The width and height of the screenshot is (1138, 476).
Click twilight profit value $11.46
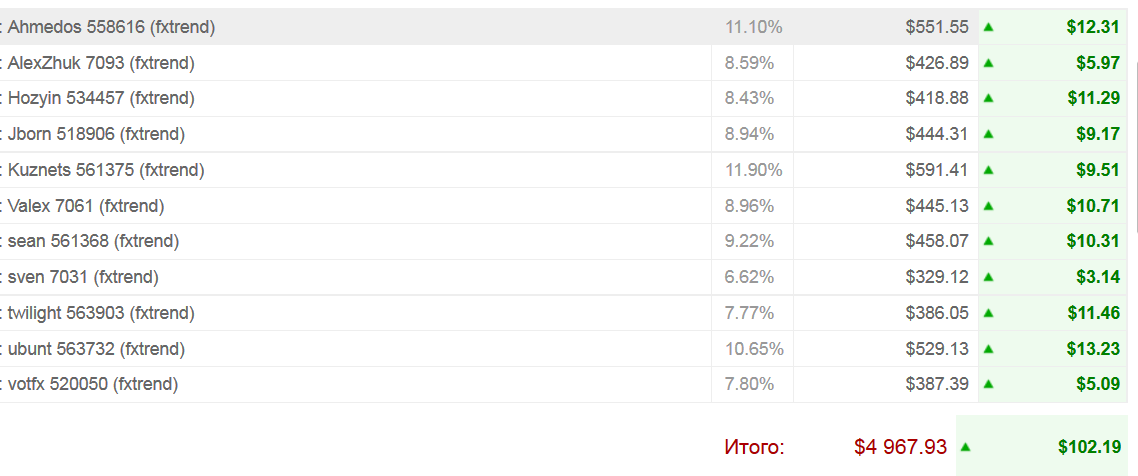(1093, 313)
